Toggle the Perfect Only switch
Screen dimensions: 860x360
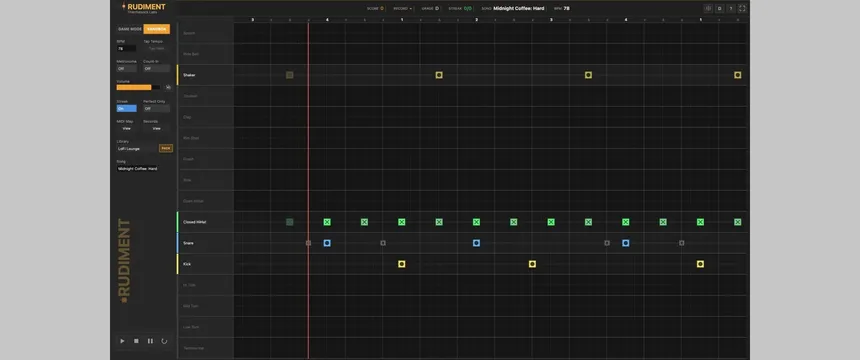point(156,109)
